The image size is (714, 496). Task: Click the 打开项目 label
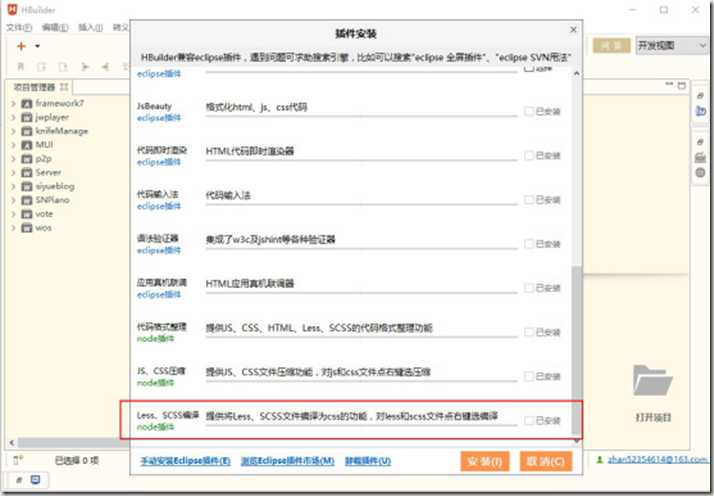(x=653, y=417)
